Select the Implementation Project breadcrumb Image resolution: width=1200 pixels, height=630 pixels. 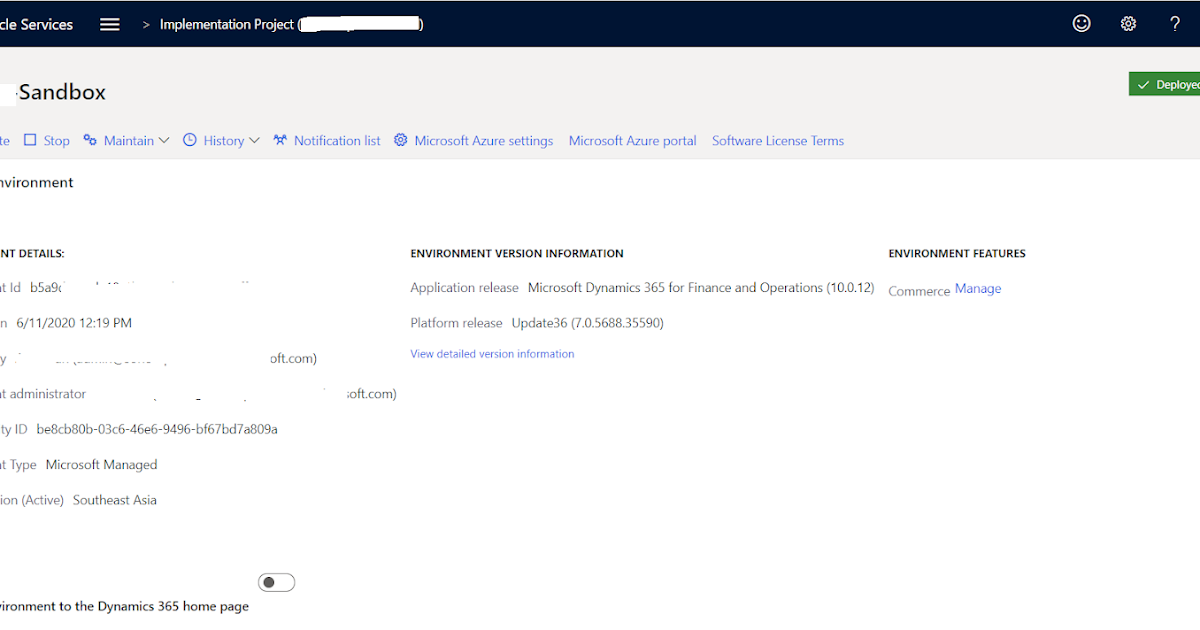click(x=225, y=23)
